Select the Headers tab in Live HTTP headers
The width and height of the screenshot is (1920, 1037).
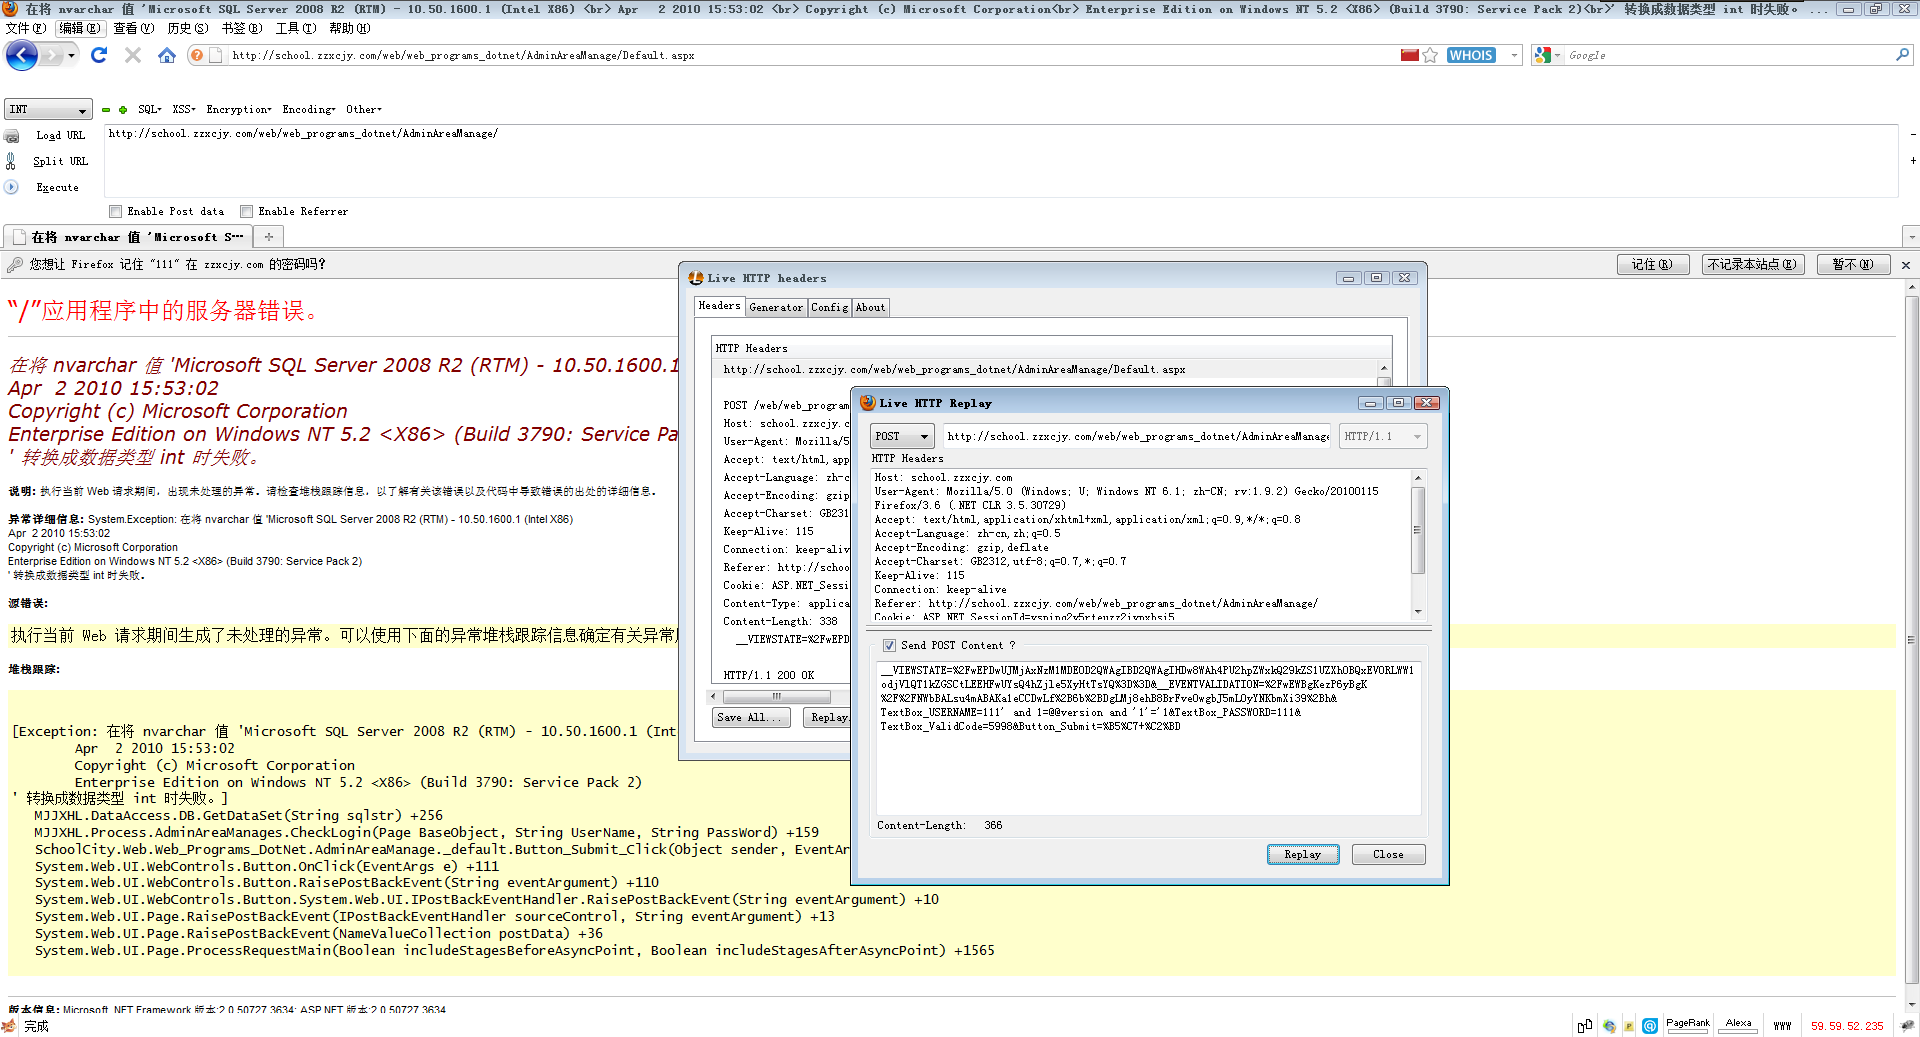coord(720,306)
